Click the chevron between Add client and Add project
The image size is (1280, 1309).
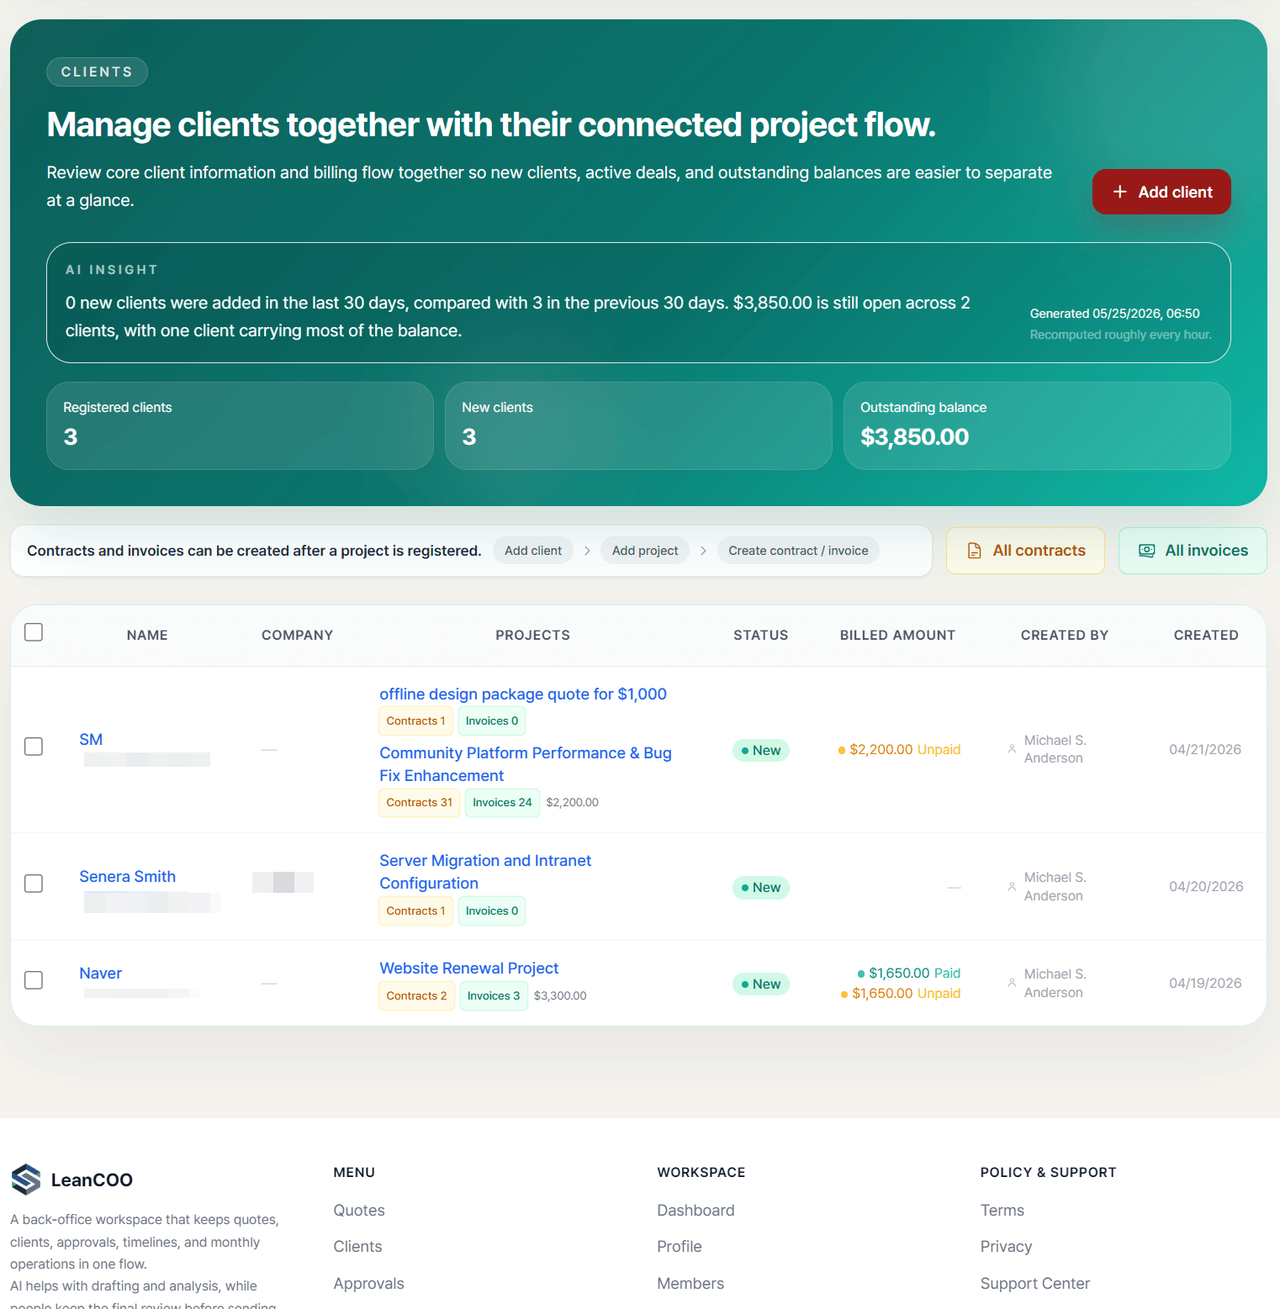coord(587,551)
